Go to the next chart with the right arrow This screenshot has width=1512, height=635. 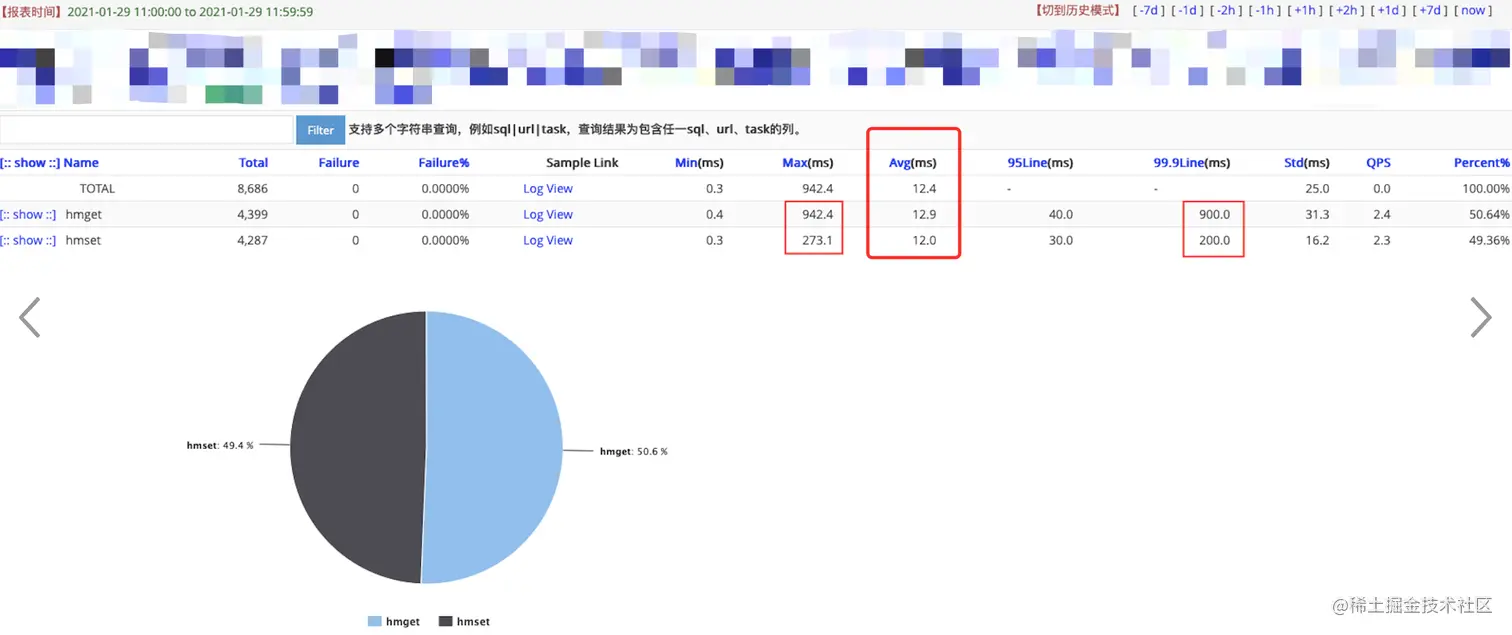coord(1481,317)
